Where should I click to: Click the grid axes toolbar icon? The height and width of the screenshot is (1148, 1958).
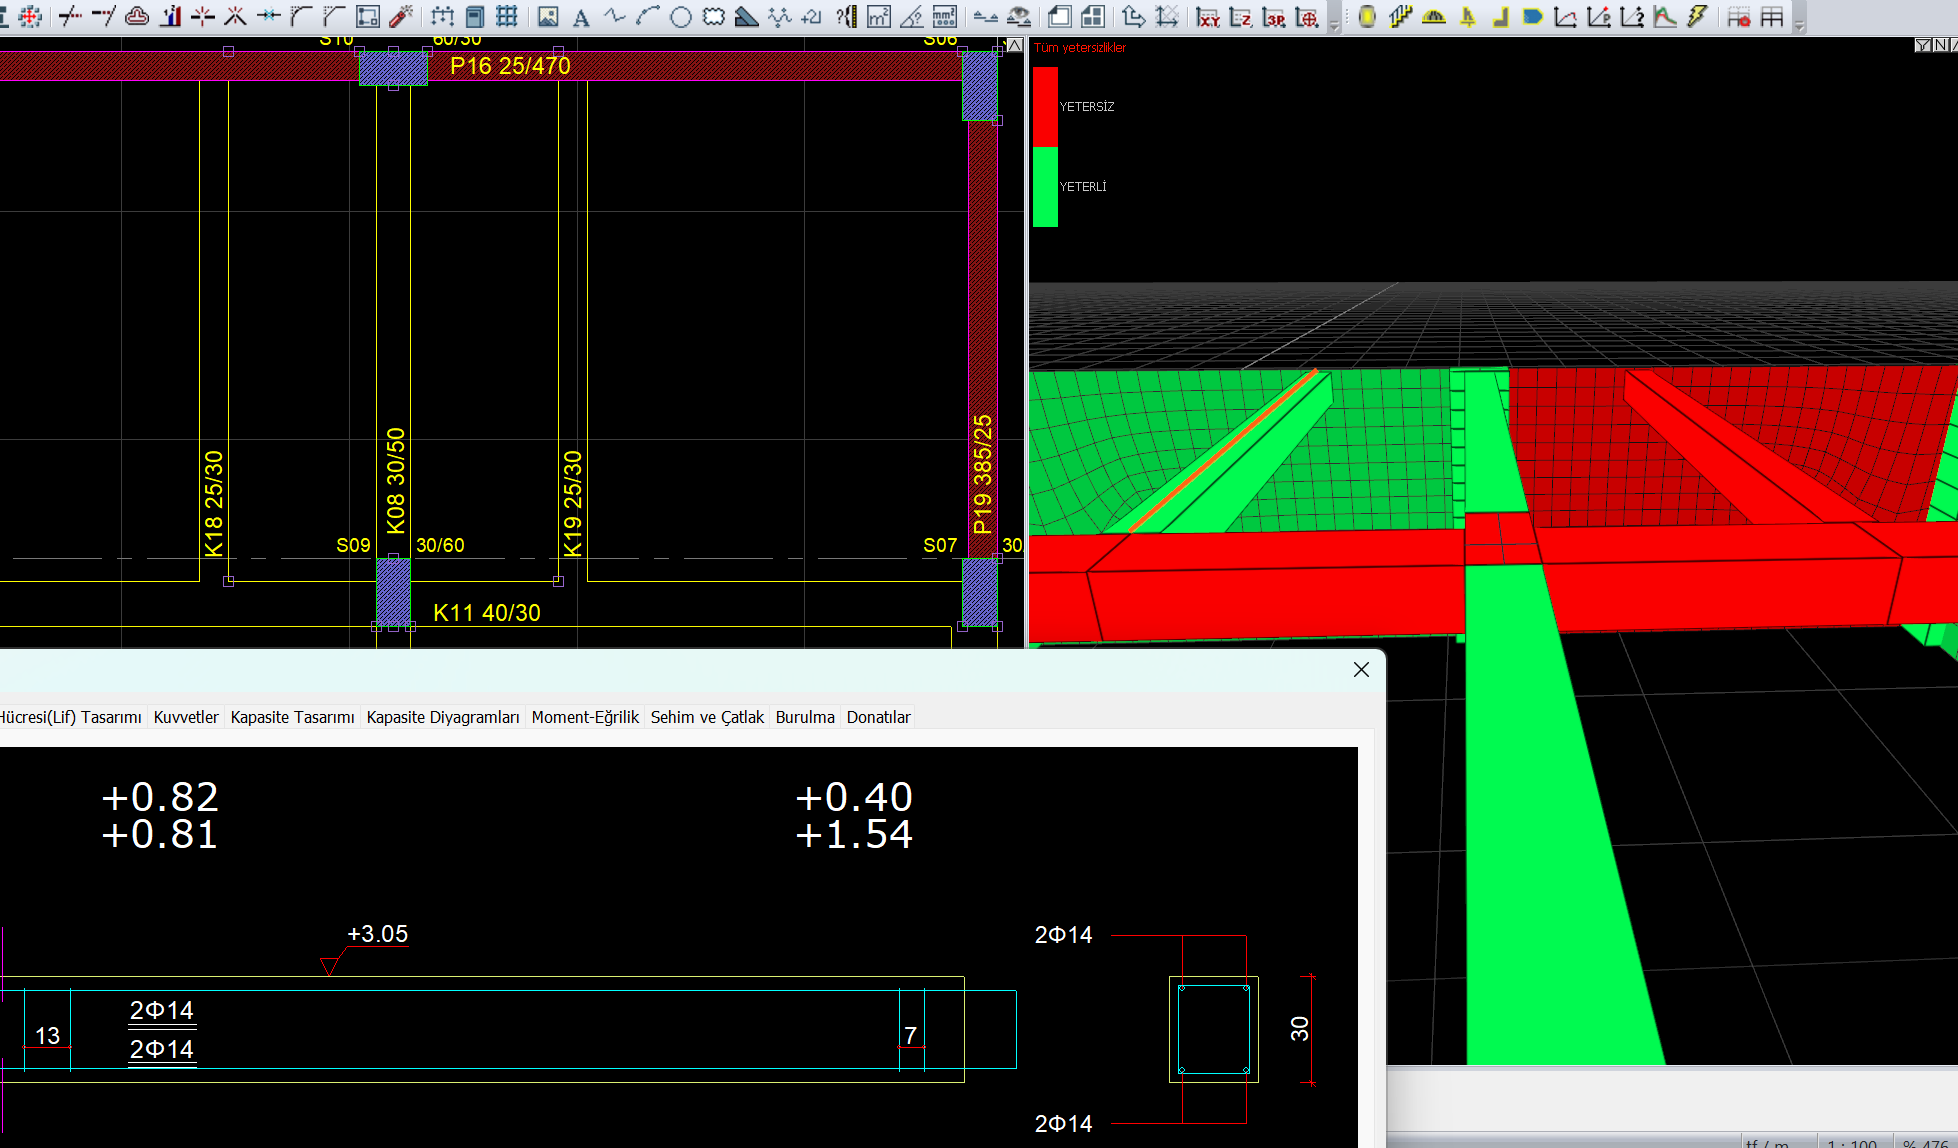[x=507, y=17]
